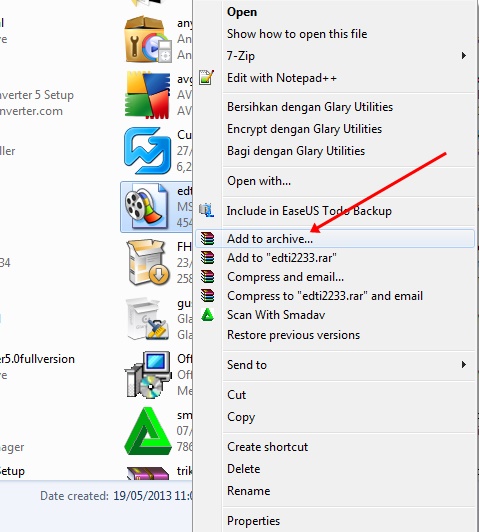This screenshot has width=479, height=532.
Task: Choose Include in EaseUS Todo Backup
Action: pos(309,211)
